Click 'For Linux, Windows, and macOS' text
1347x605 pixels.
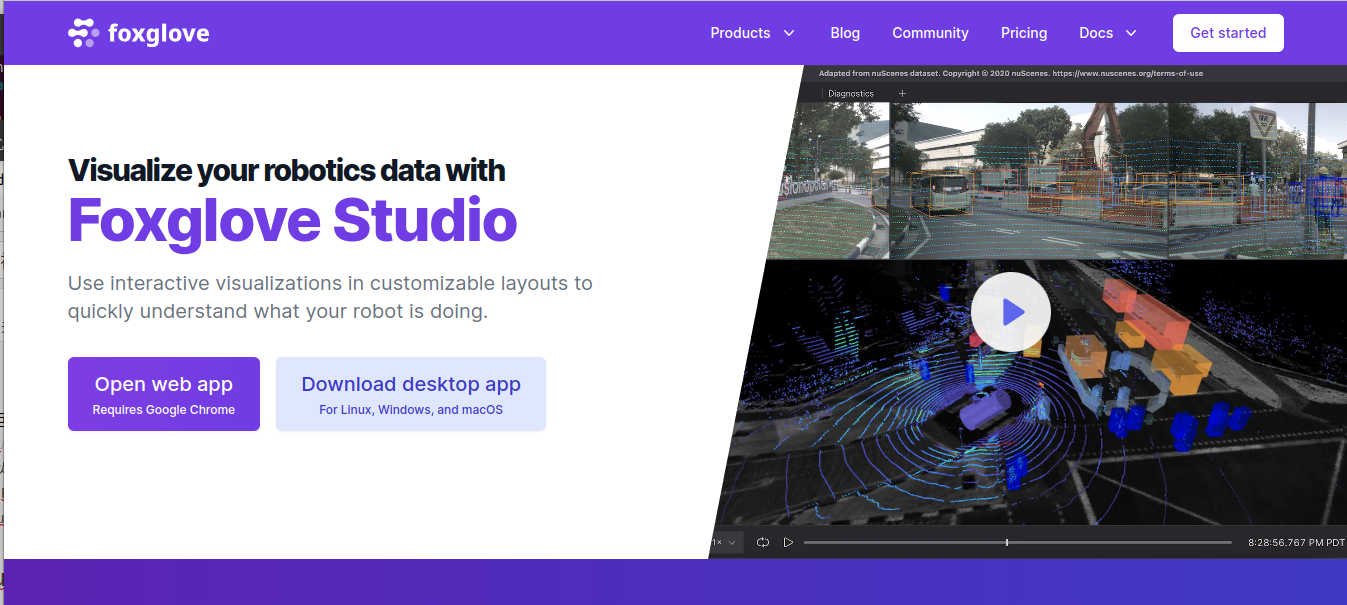tap(411, 410)
